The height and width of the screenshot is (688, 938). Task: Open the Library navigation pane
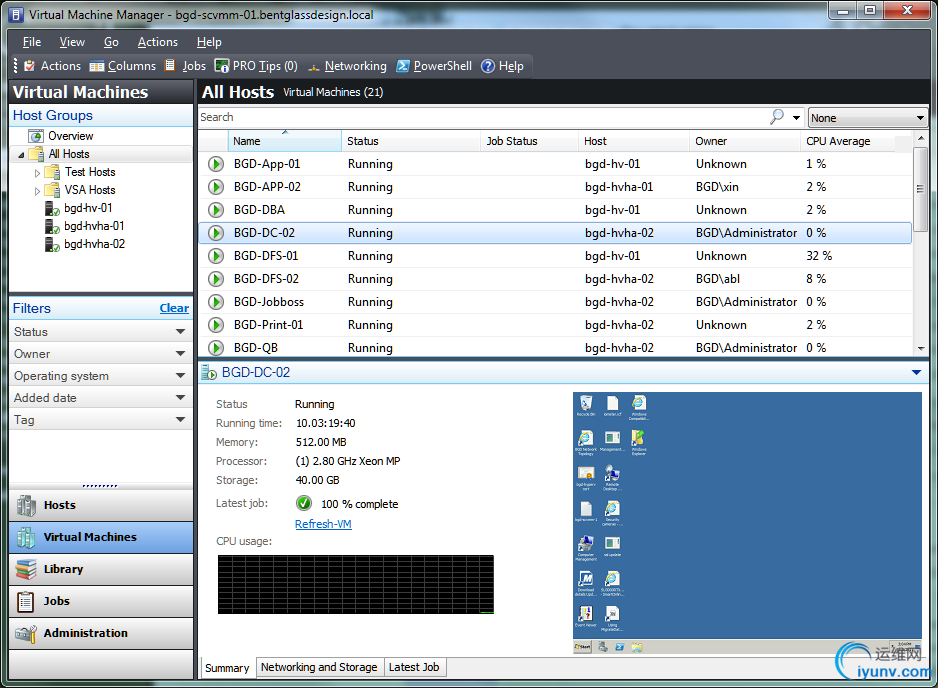101,570
